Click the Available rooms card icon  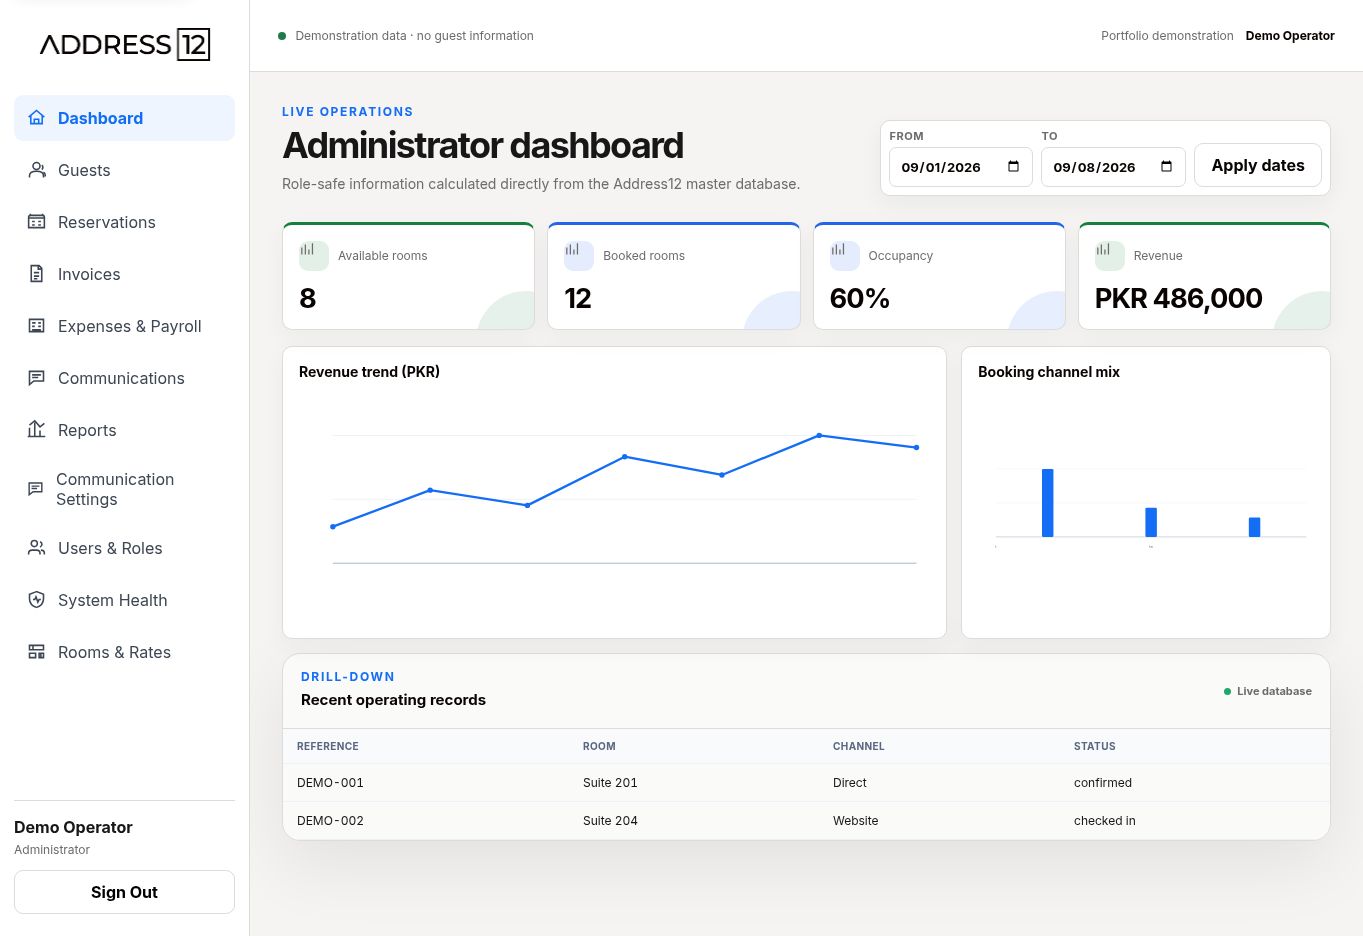tap(314, 255)
